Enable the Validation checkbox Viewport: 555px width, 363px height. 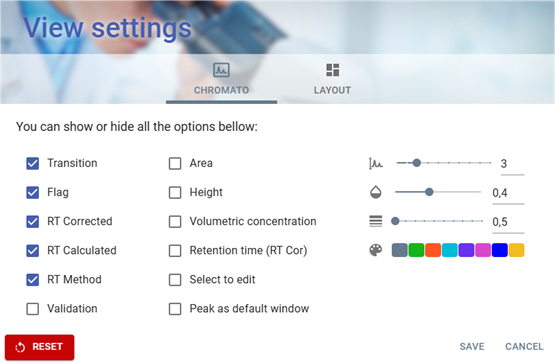[x=33, y=309]
